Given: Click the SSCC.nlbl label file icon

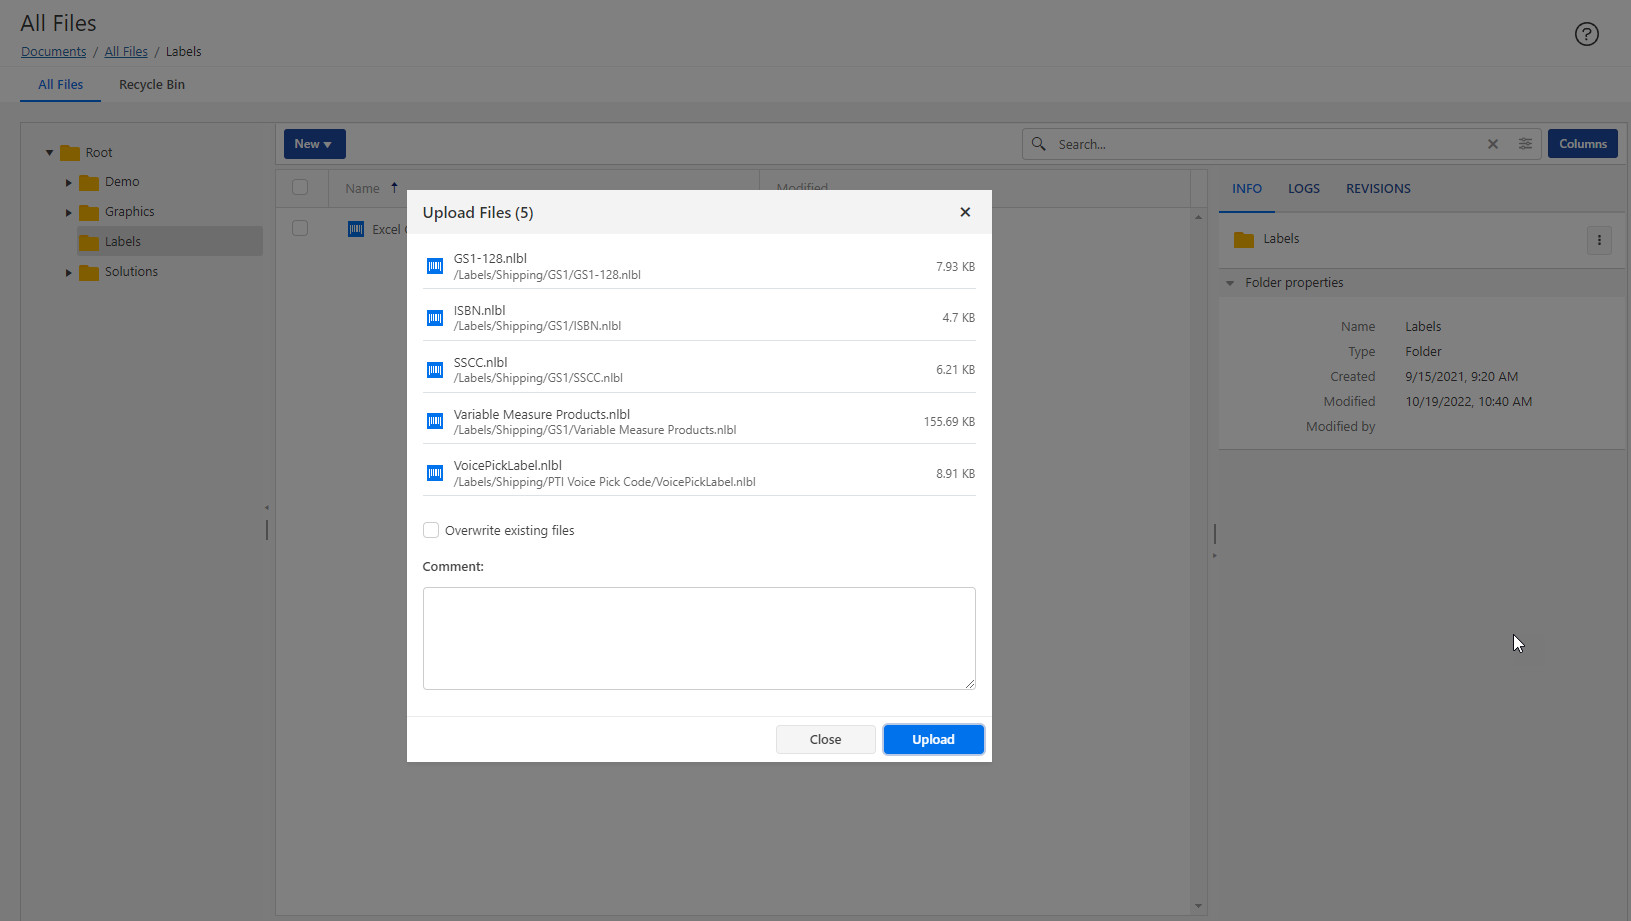Looking at the screenshot, I should click(435, 370).
